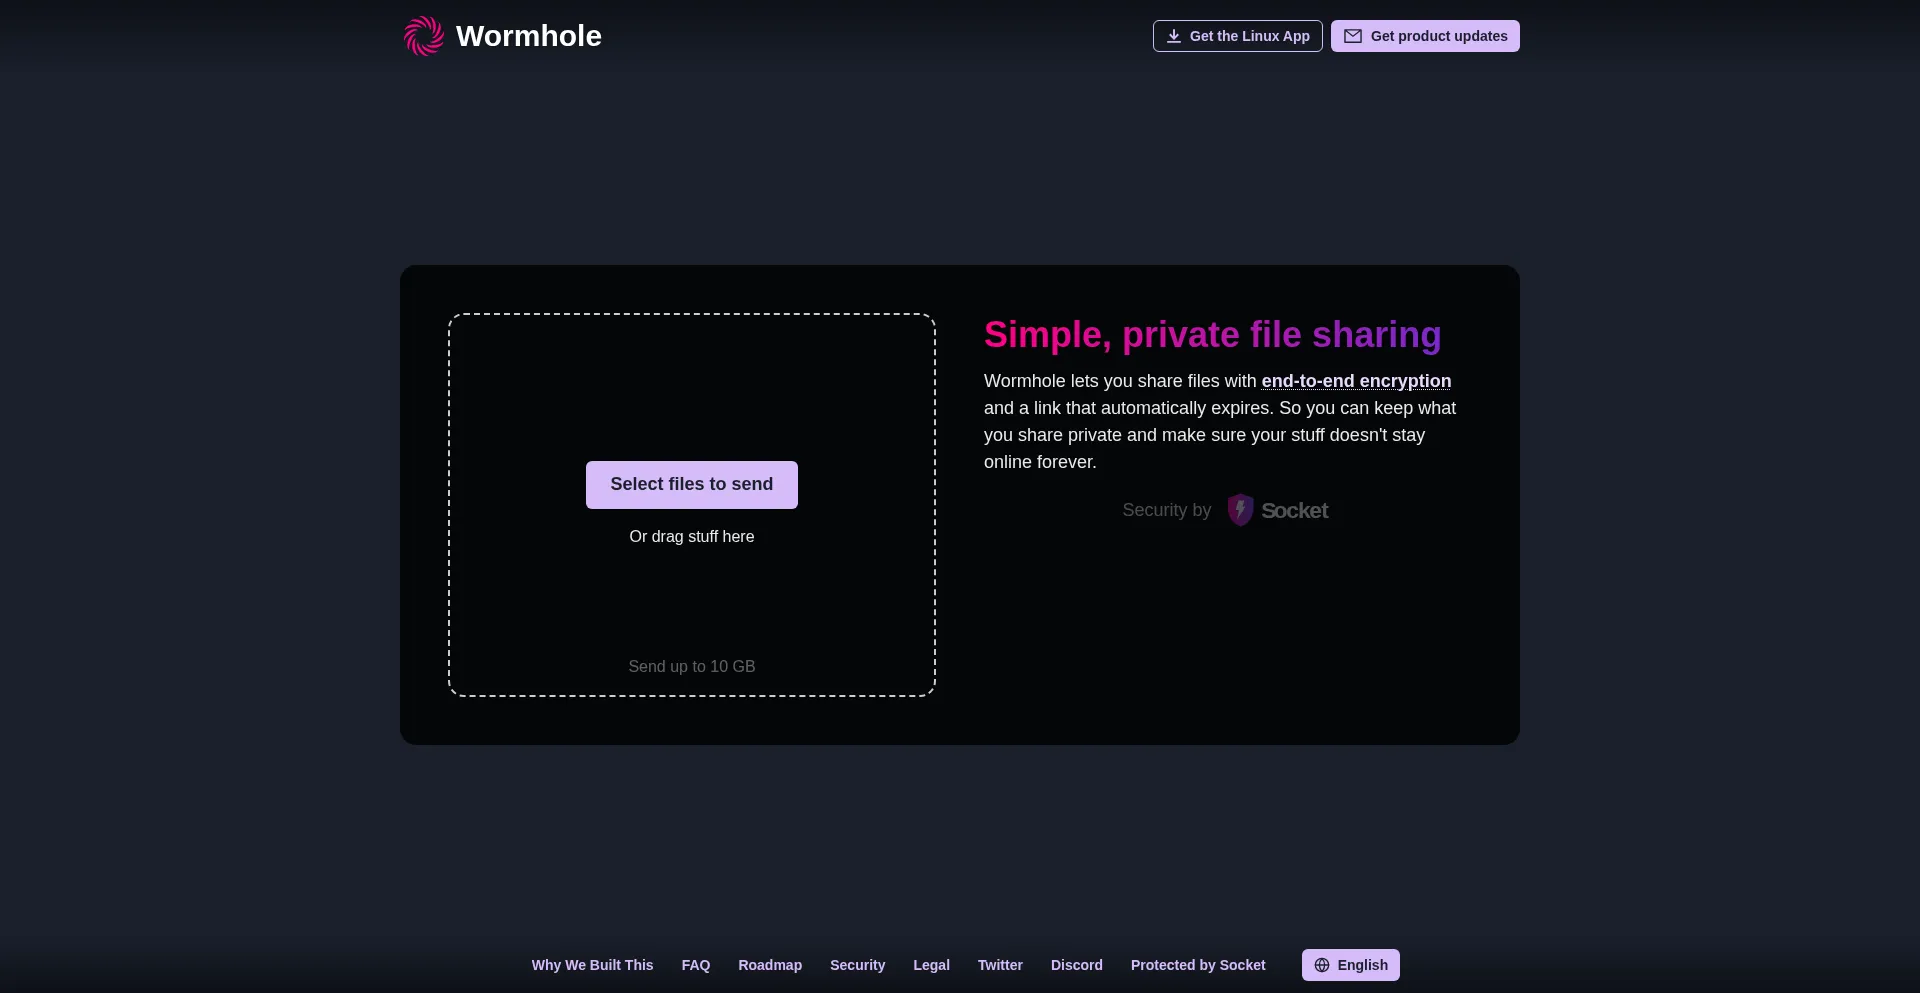Image resolution: width=1920 pixels, height=993 pixels.
Task: Open the FAQ footer link
Action: pos(696,965)
